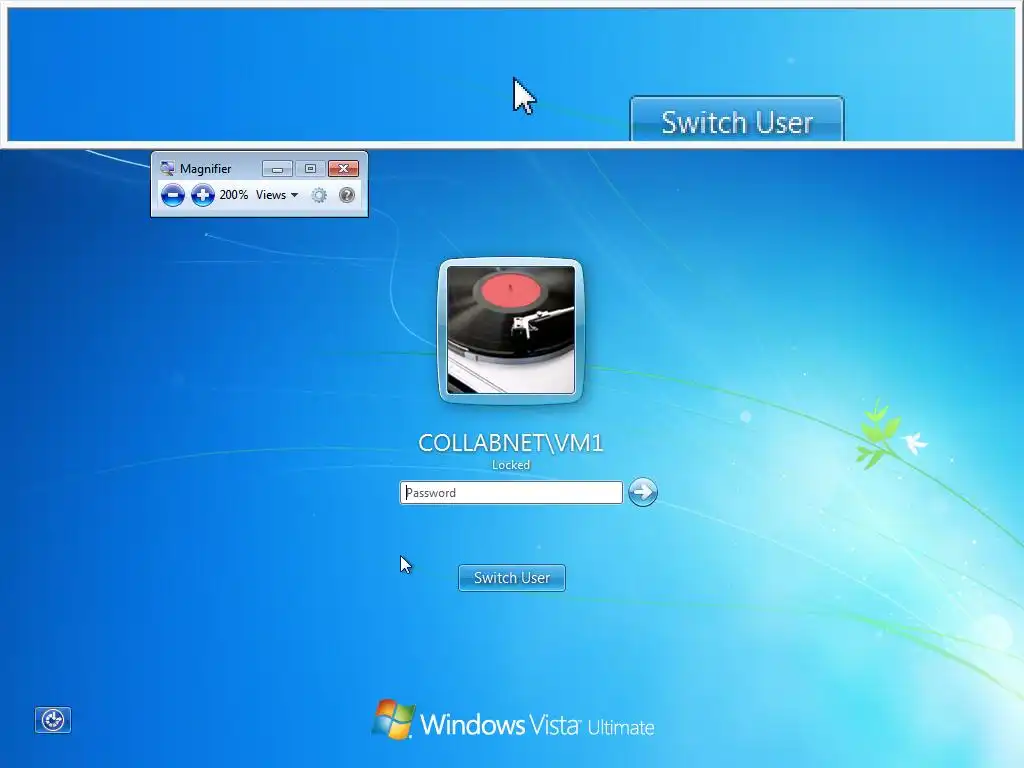Screen dimensions: 1024x768
Task: Open the Ease of Access button
Action: [x=53, y=720]
